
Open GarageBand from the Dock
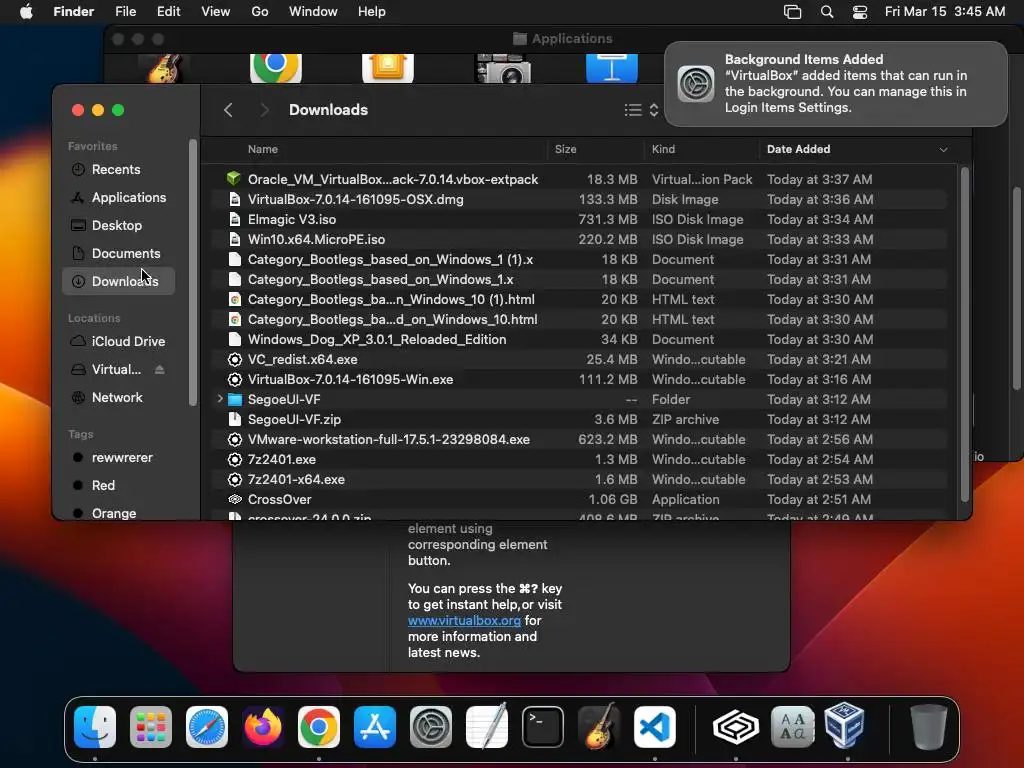pos(599,726)
